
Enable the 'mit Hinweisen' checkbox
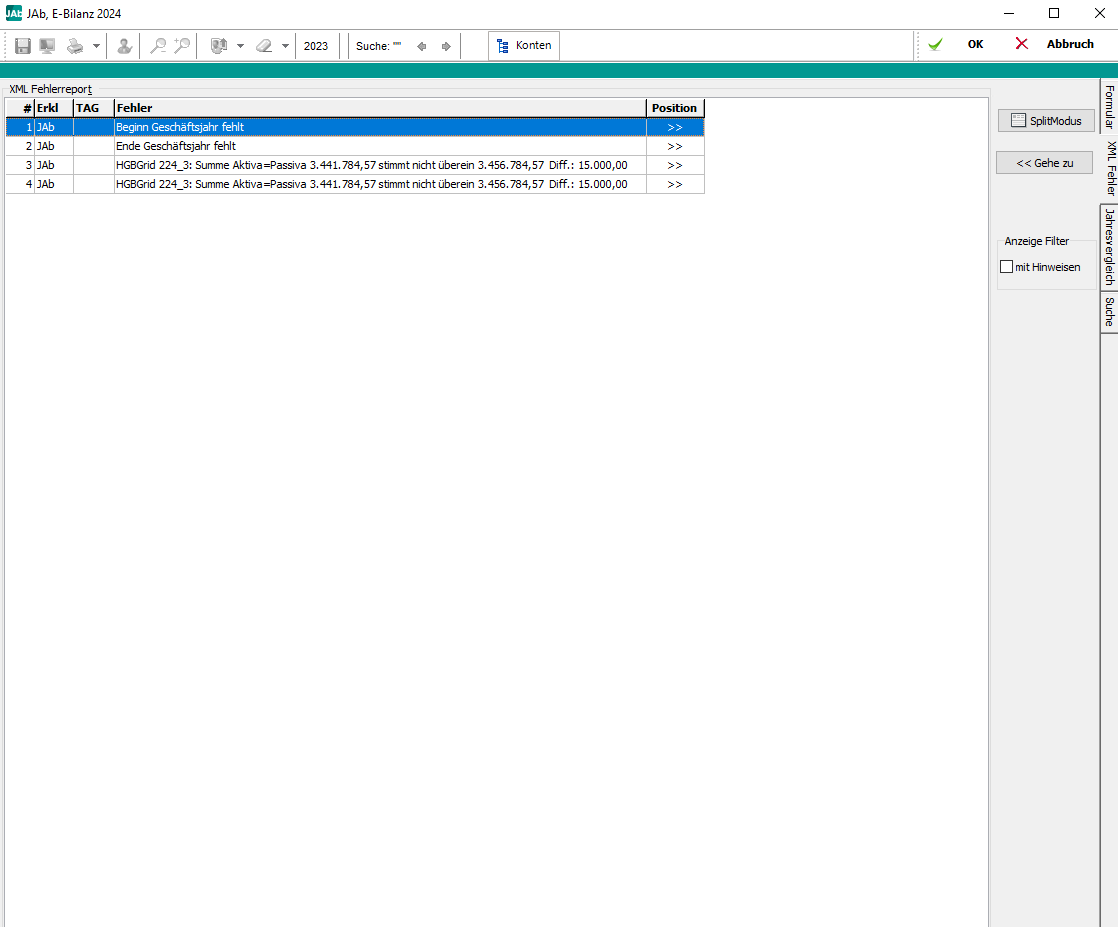pyautogui.click(x=1007, y=267)
